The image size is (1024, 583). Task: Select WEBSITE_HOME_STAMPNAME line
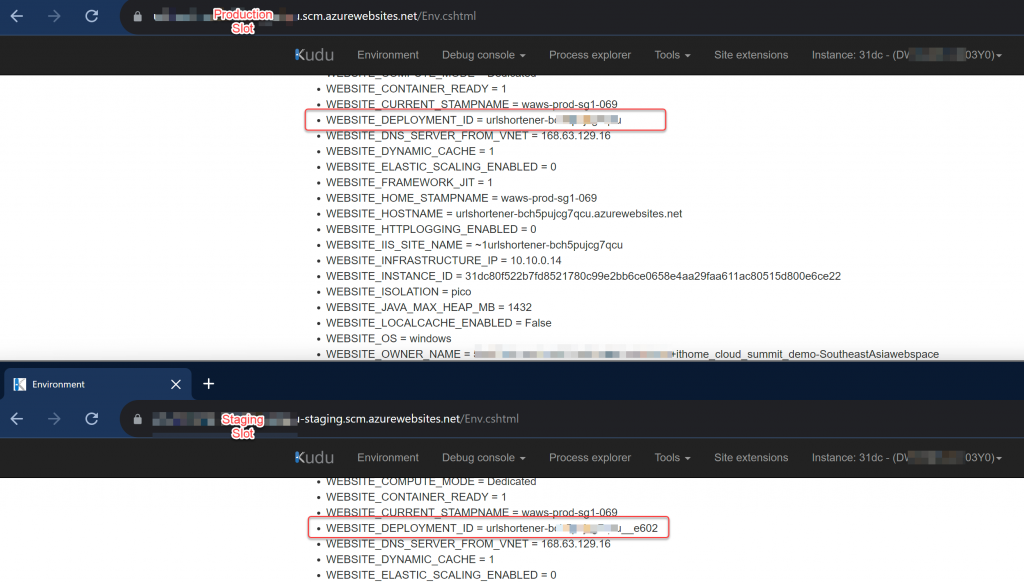[x=461, y=198]
